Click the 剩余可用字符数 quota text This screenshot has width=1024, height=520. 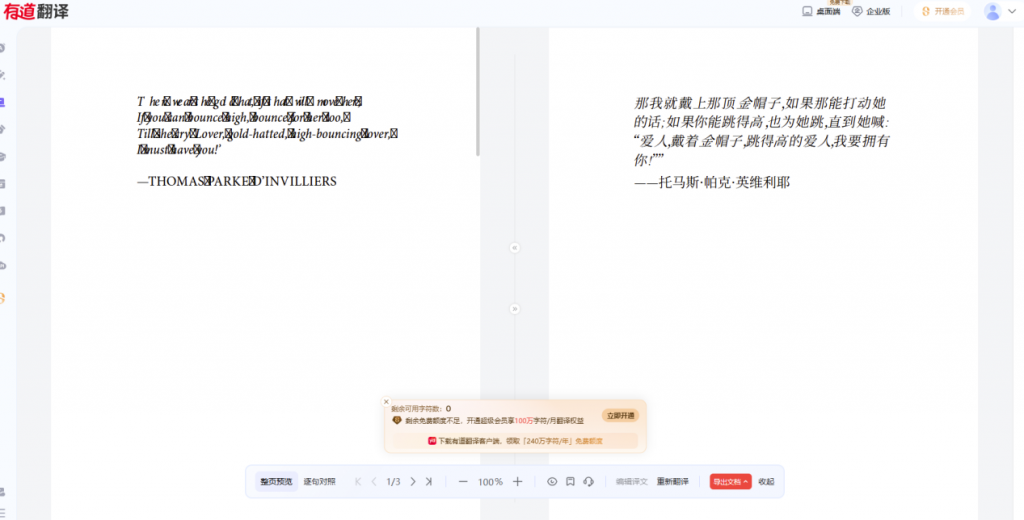coord(421,408)
